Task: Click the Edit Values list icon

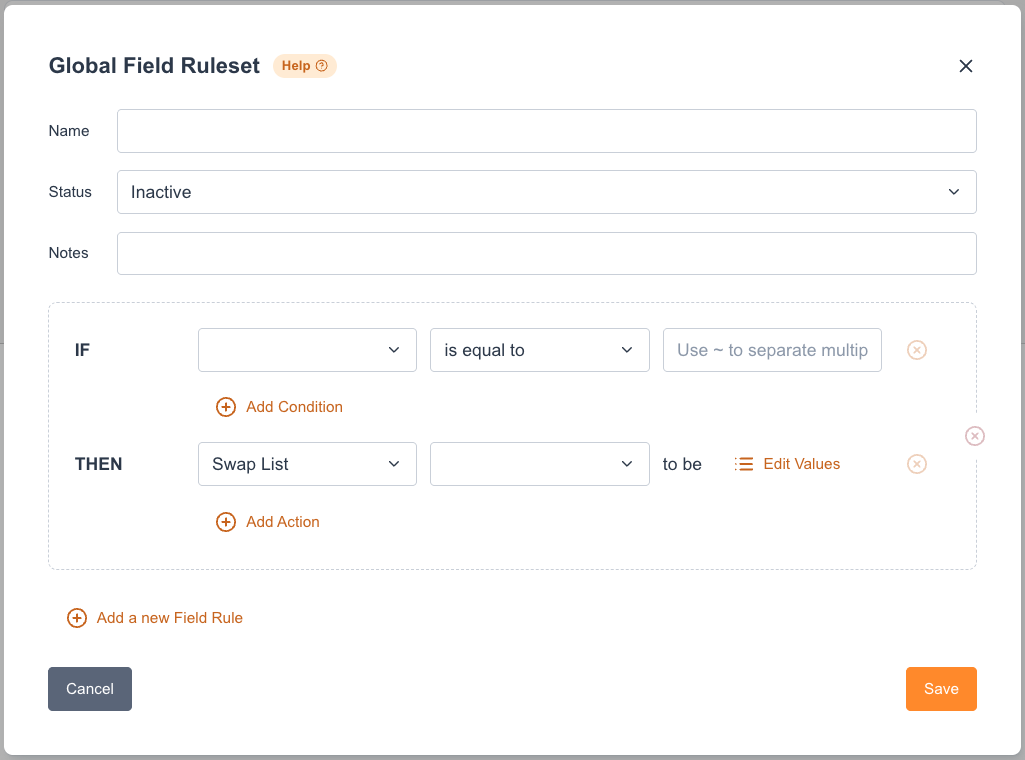Action: (x=744, y=464)
